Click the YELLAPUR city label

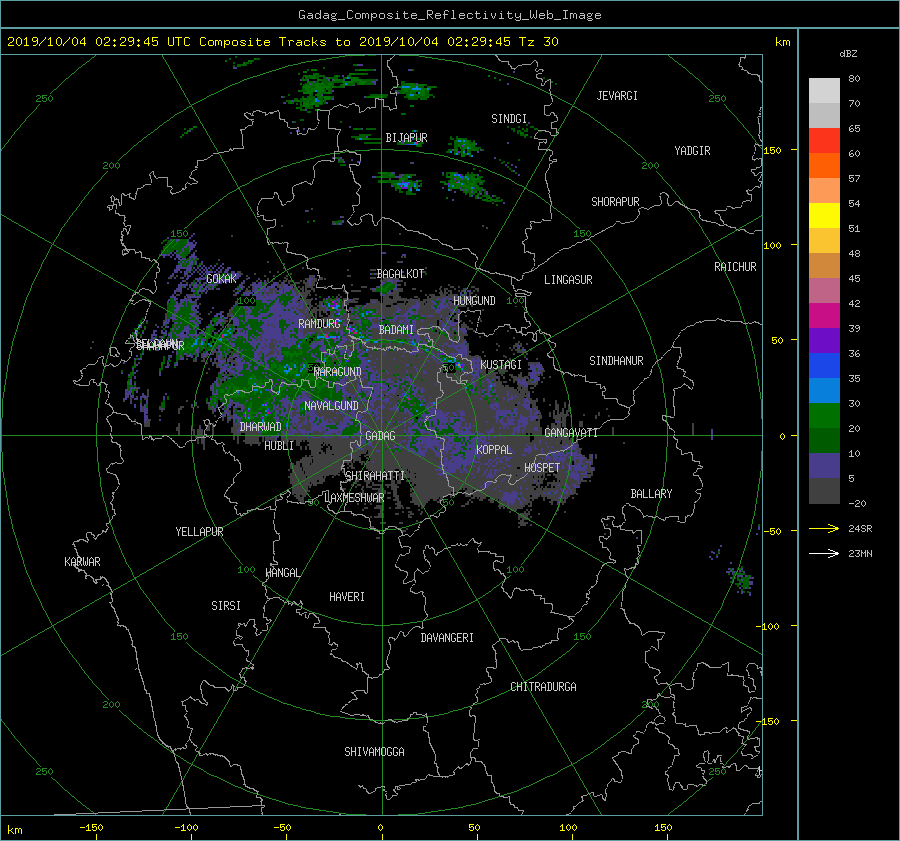pyautogui.click(x=199, y=532)
